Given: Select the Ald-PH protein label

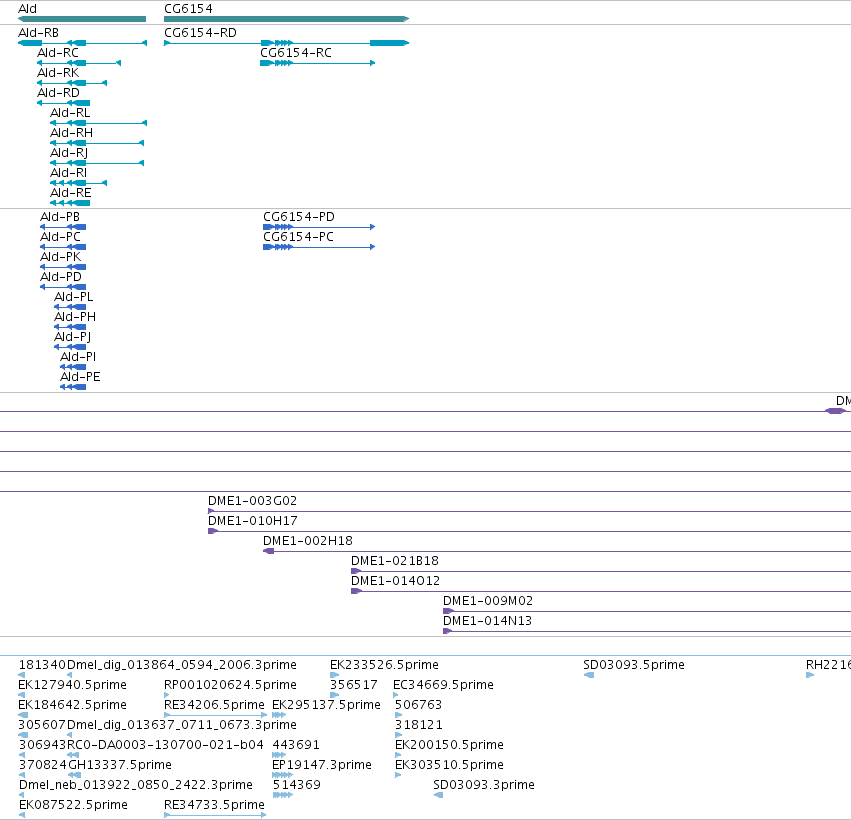Looking at the screenshot, I should click(75, 317).
